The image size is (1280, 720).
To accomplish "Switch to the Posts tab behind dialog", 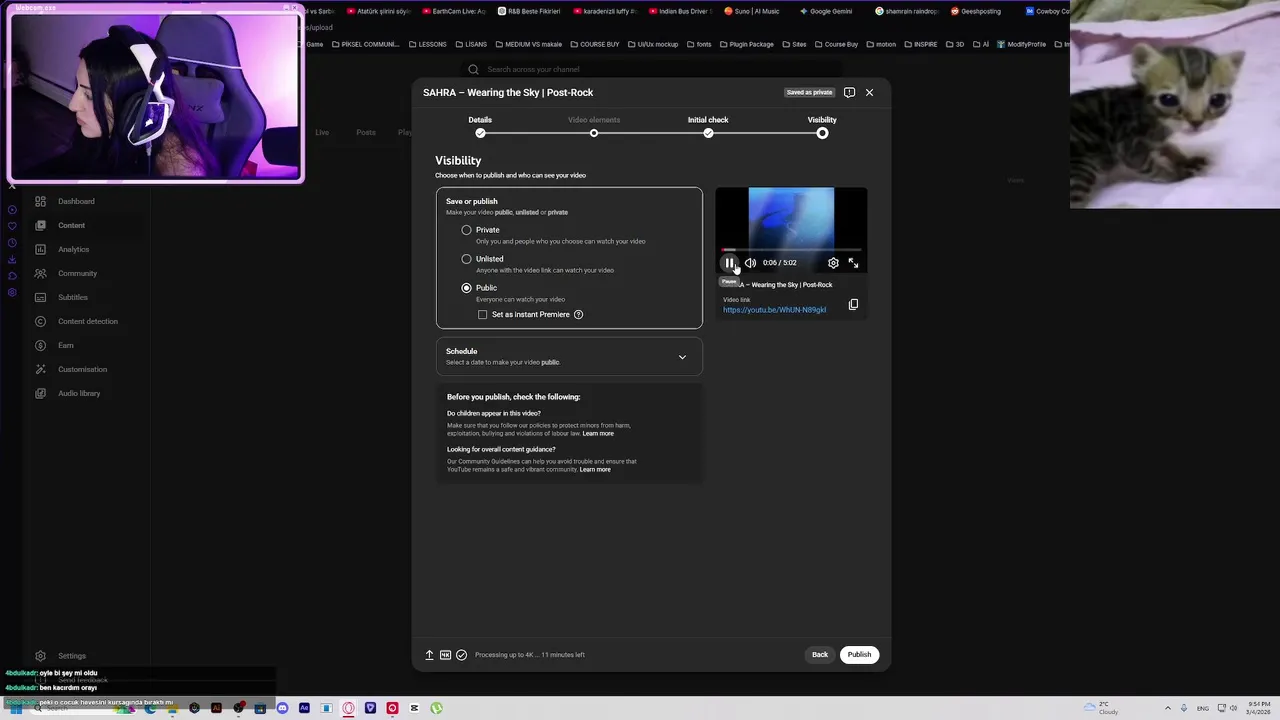I will (366, 132).
